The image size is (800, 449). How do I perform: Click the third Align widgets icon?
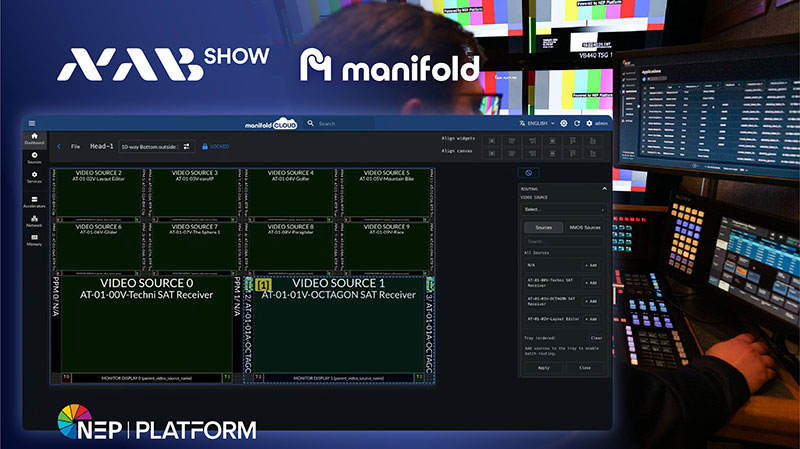coord(532,141)
